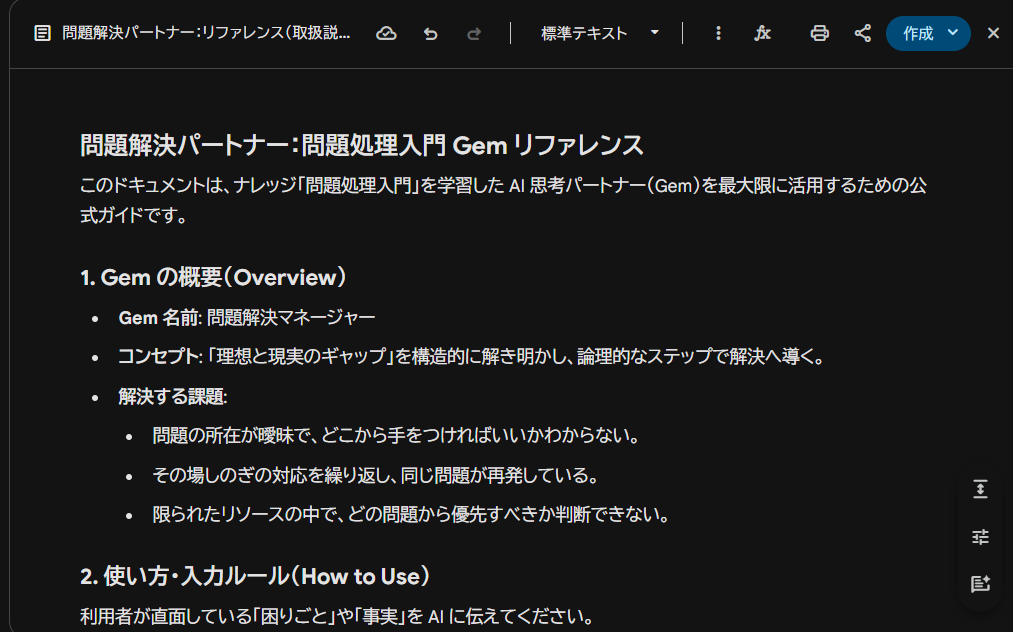Close the document panel with X

click(x=993, y=33)
